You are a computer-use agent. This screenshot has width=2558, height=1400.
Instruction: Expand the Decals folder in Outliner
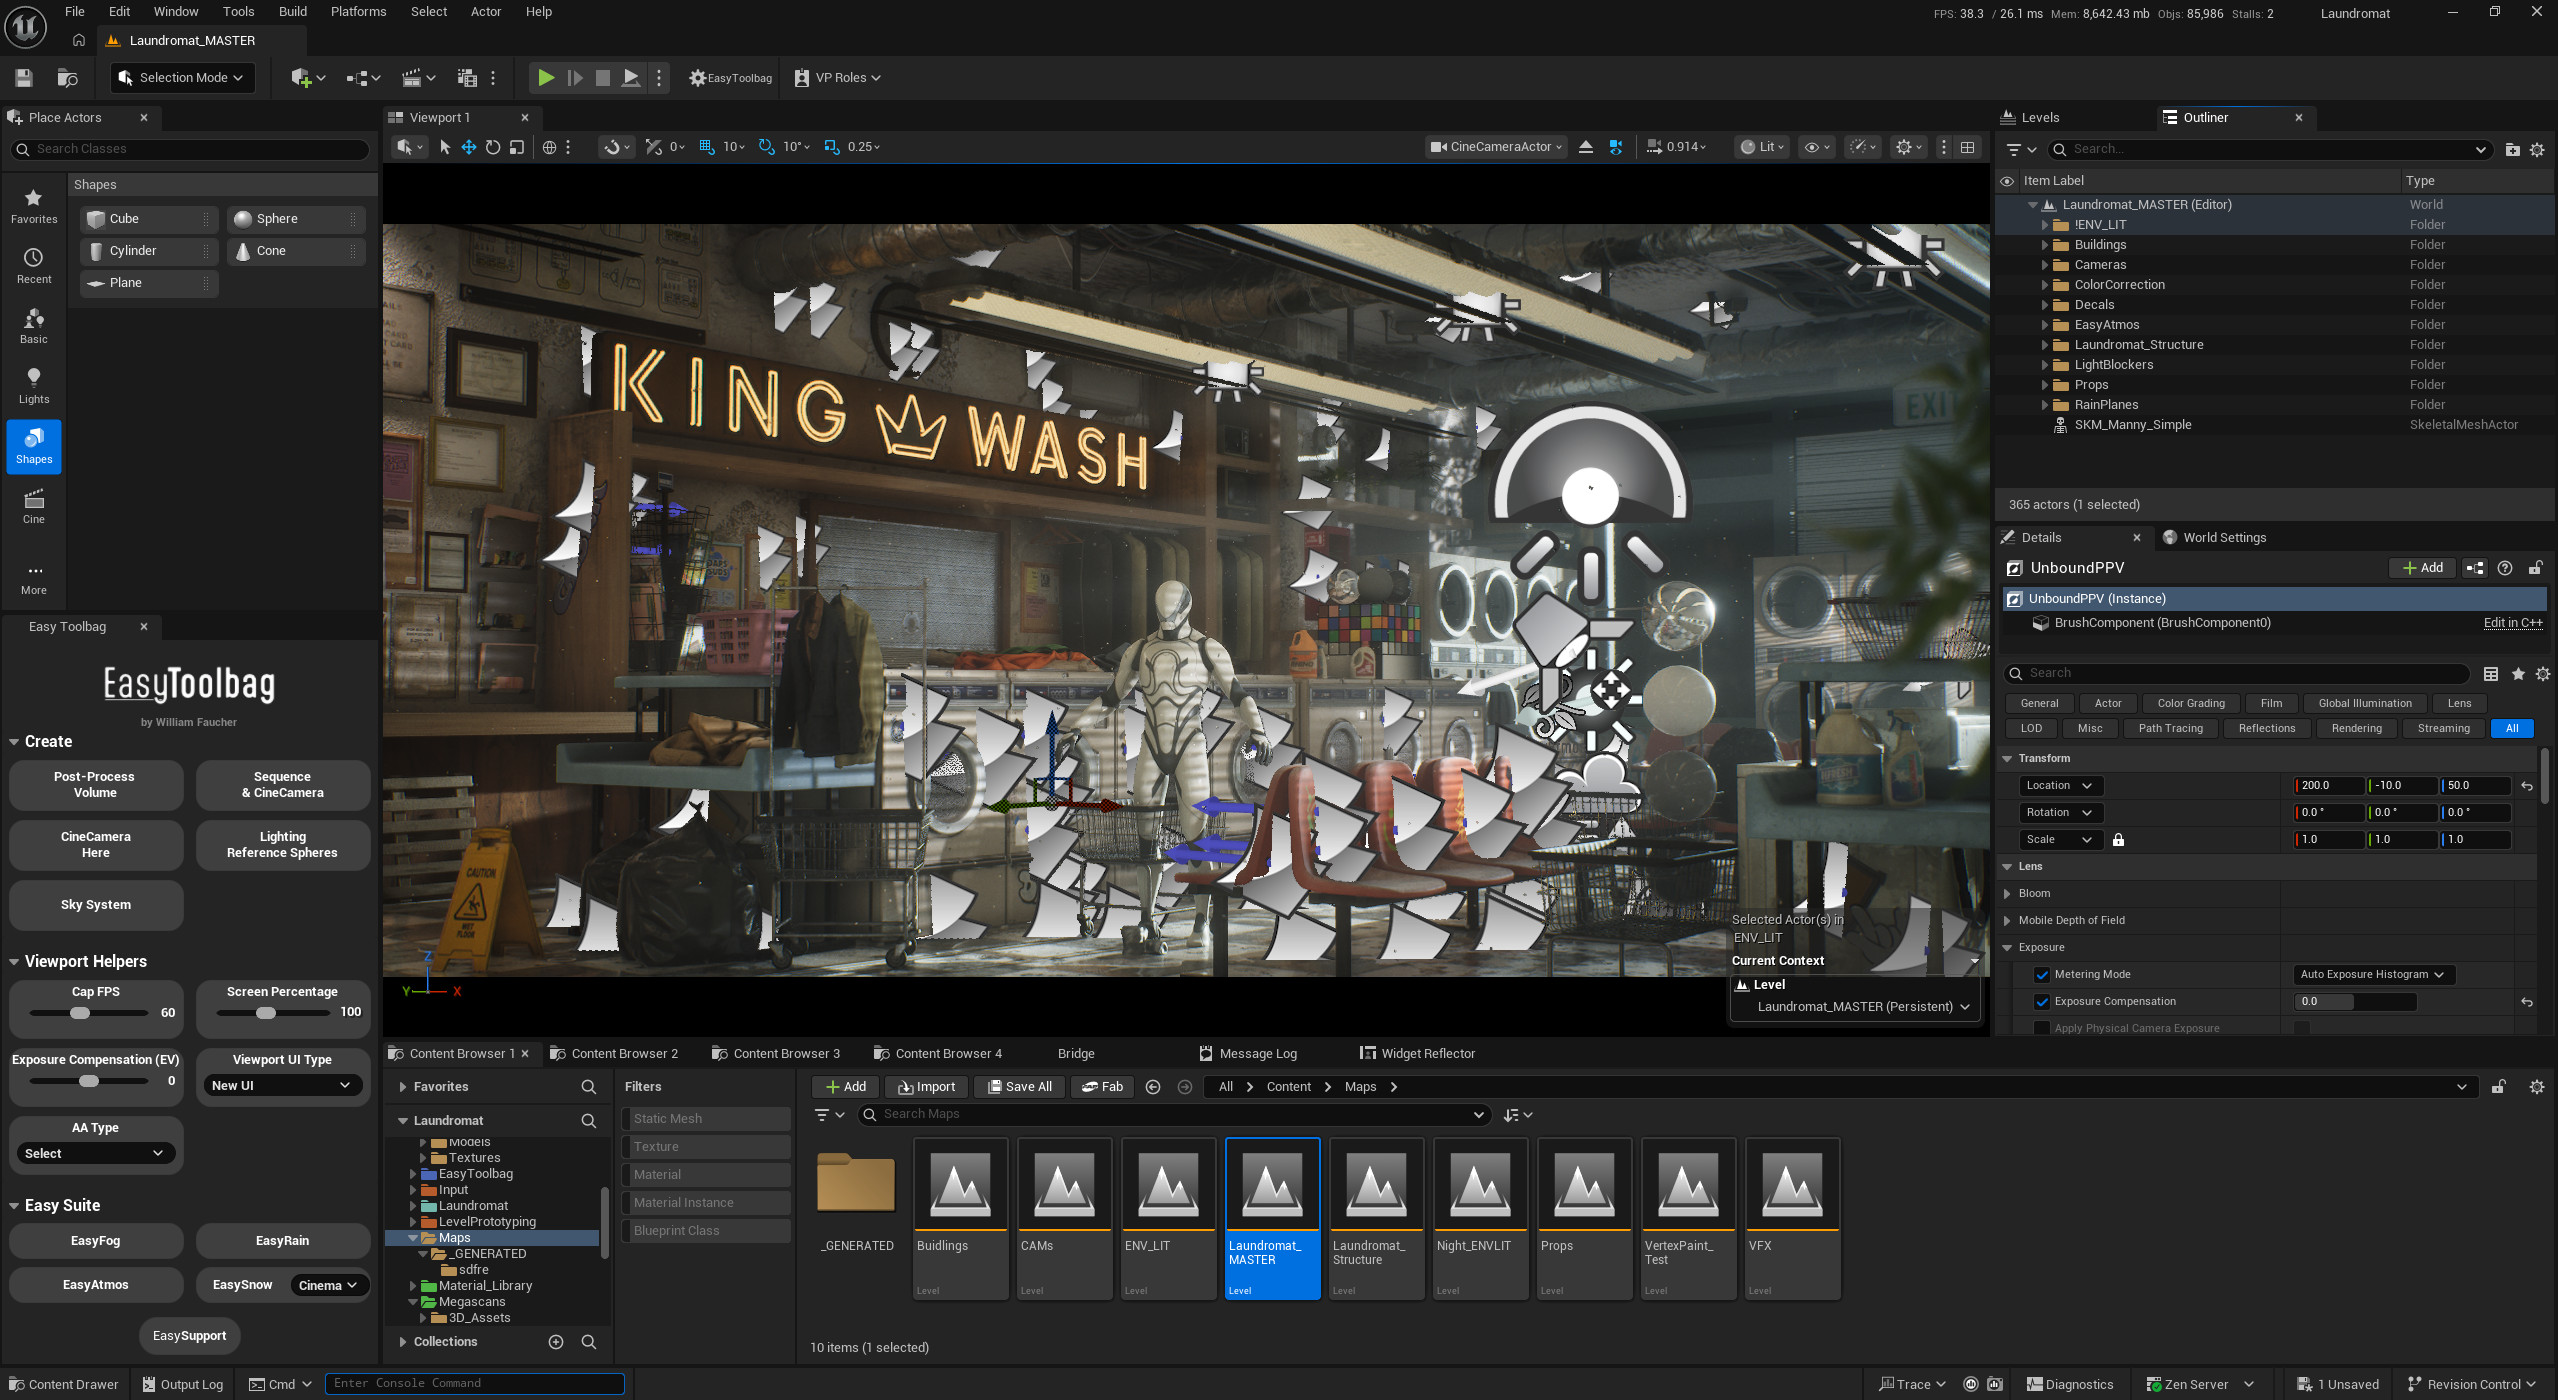point(2046,304)
